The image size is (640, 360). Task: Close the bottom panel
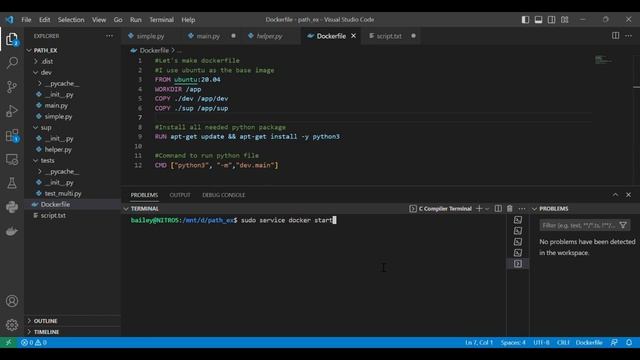[629, 195]
